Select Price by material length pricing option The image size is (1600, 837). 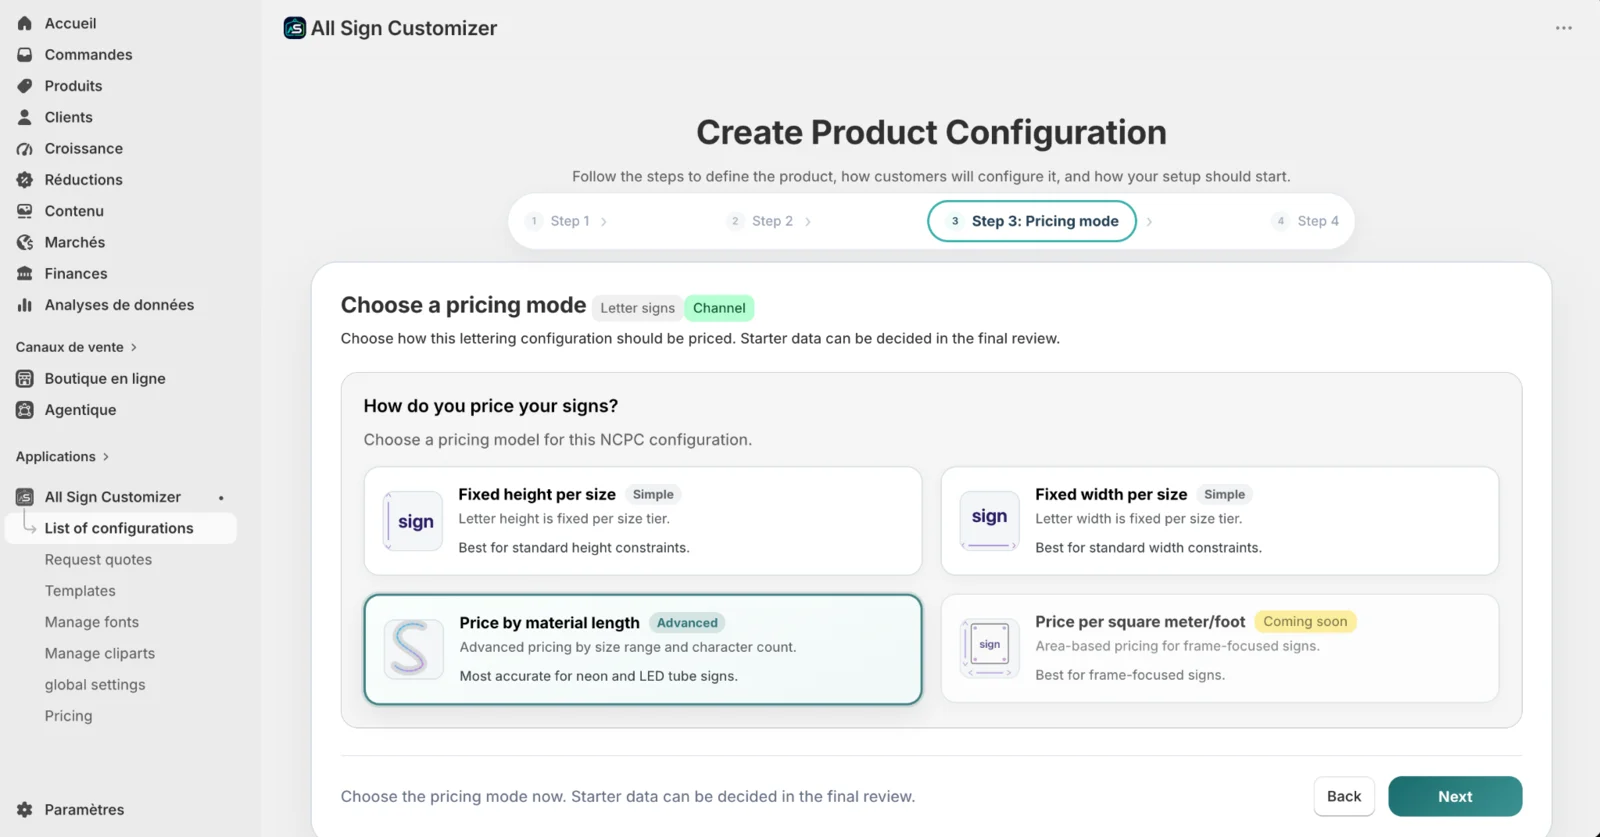[x=643, y=649]
